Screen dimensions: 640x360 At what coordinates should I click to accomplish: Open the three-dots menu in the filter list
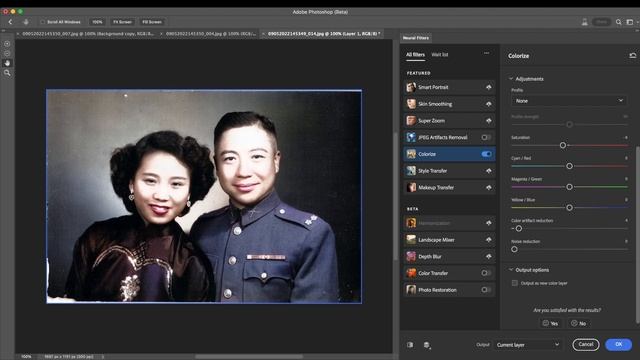(x=486, y=53)
